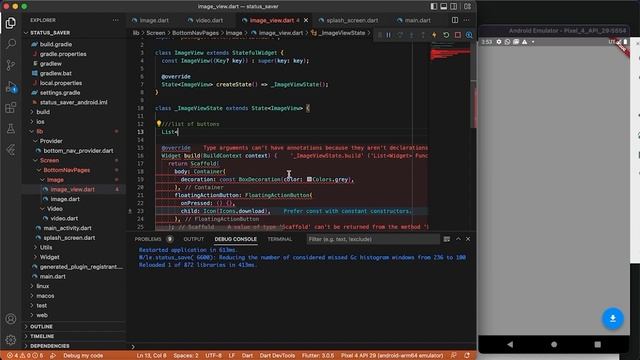
Task: Open the Testing flask view
Action: [11, 129]
